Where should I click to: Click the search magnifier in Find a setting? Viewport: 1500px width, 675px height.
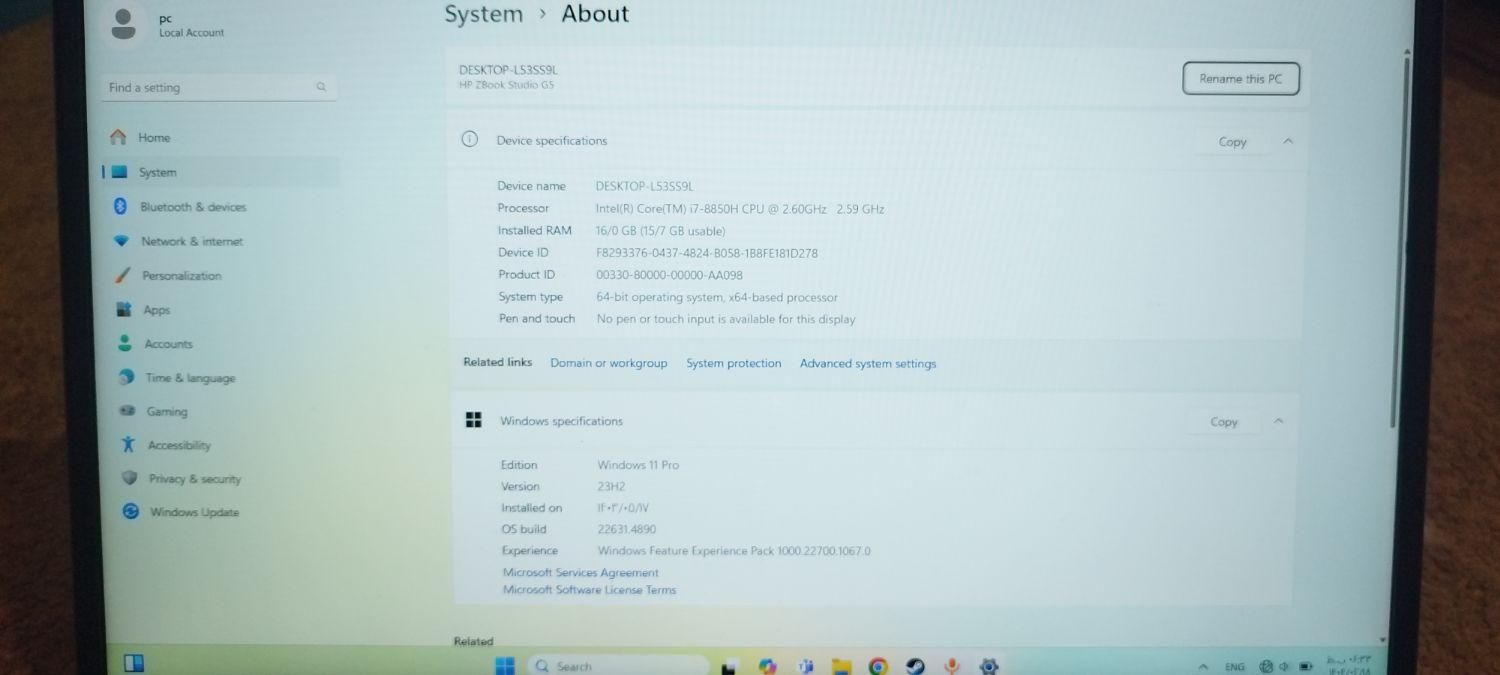321,88
